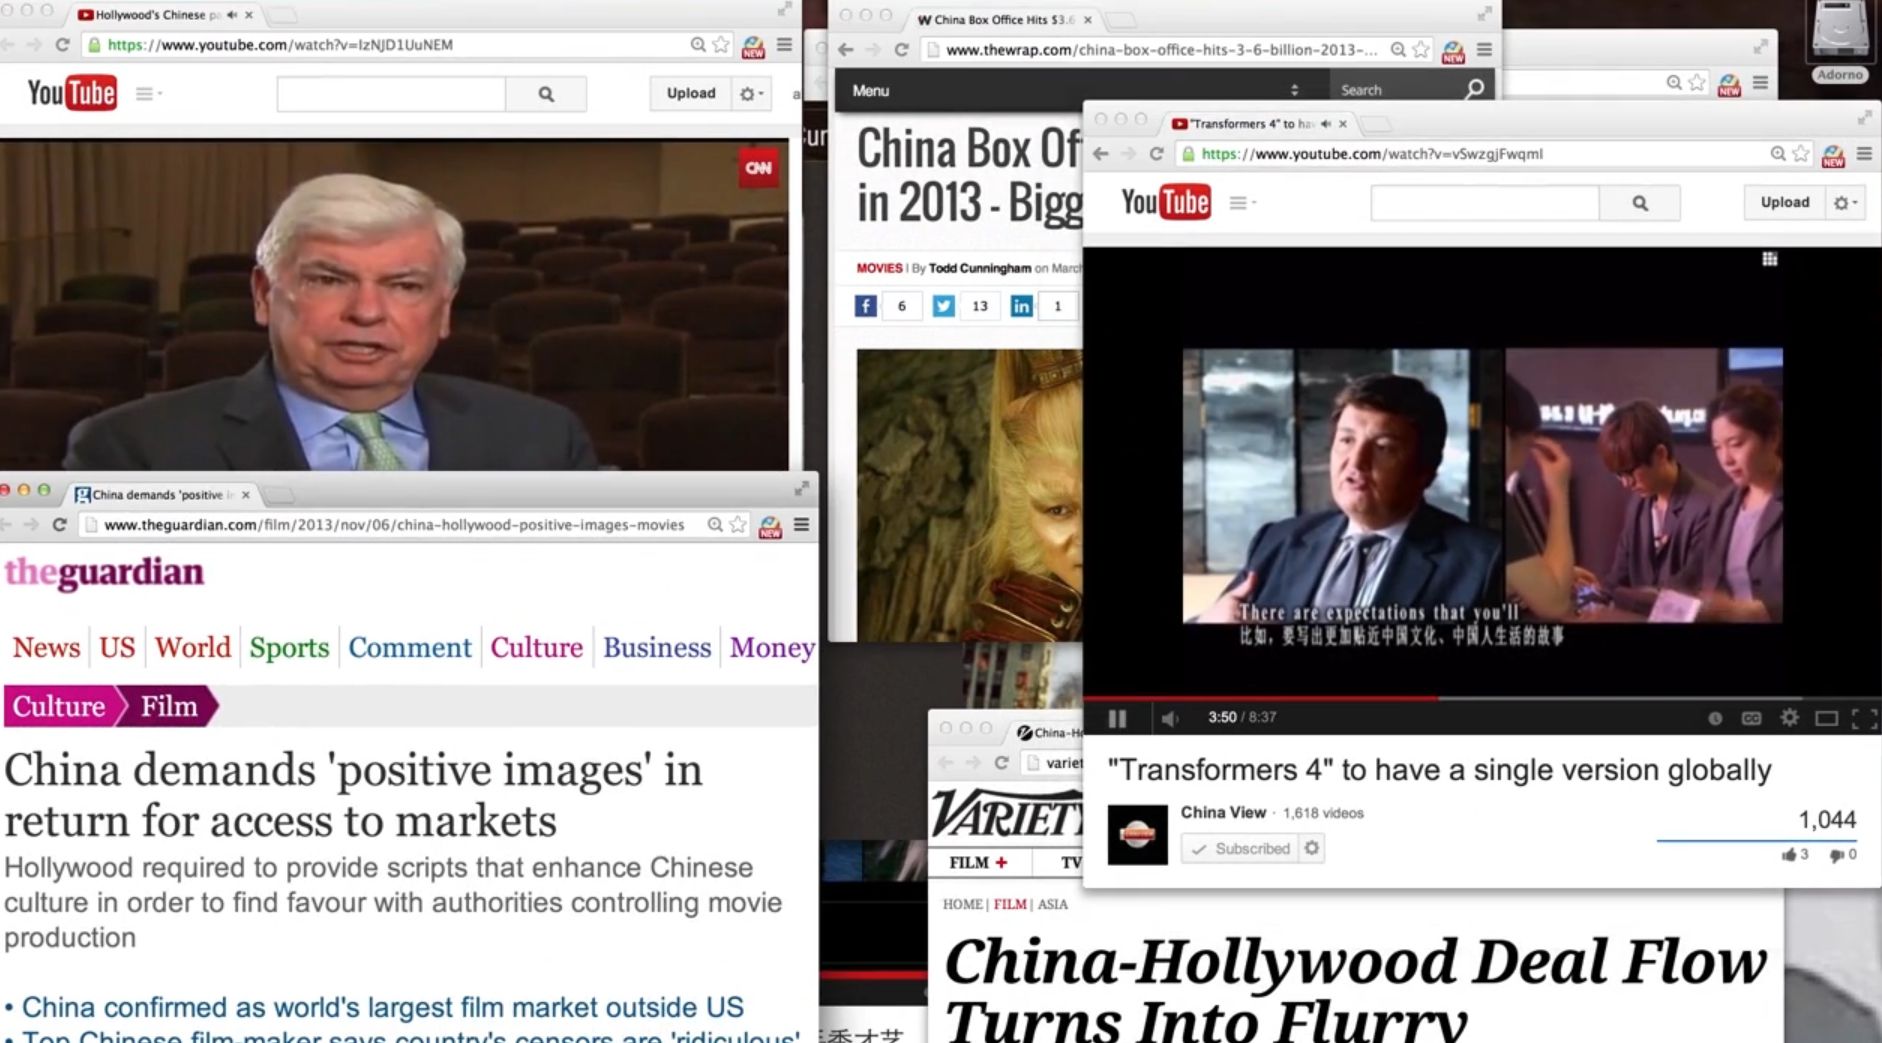Open the video player settings gear

point(1789,718)
